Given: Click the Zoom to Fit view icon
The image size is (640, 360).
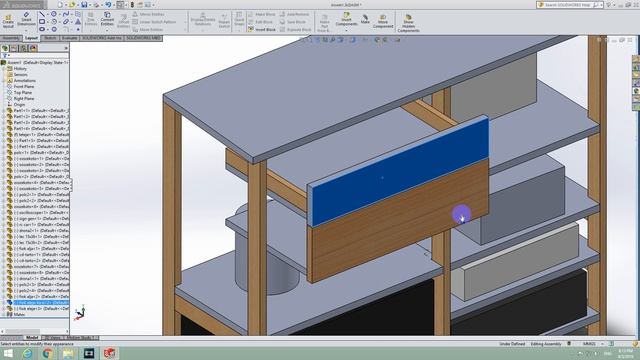Looking at the screenshot, I should pos(302,40).
